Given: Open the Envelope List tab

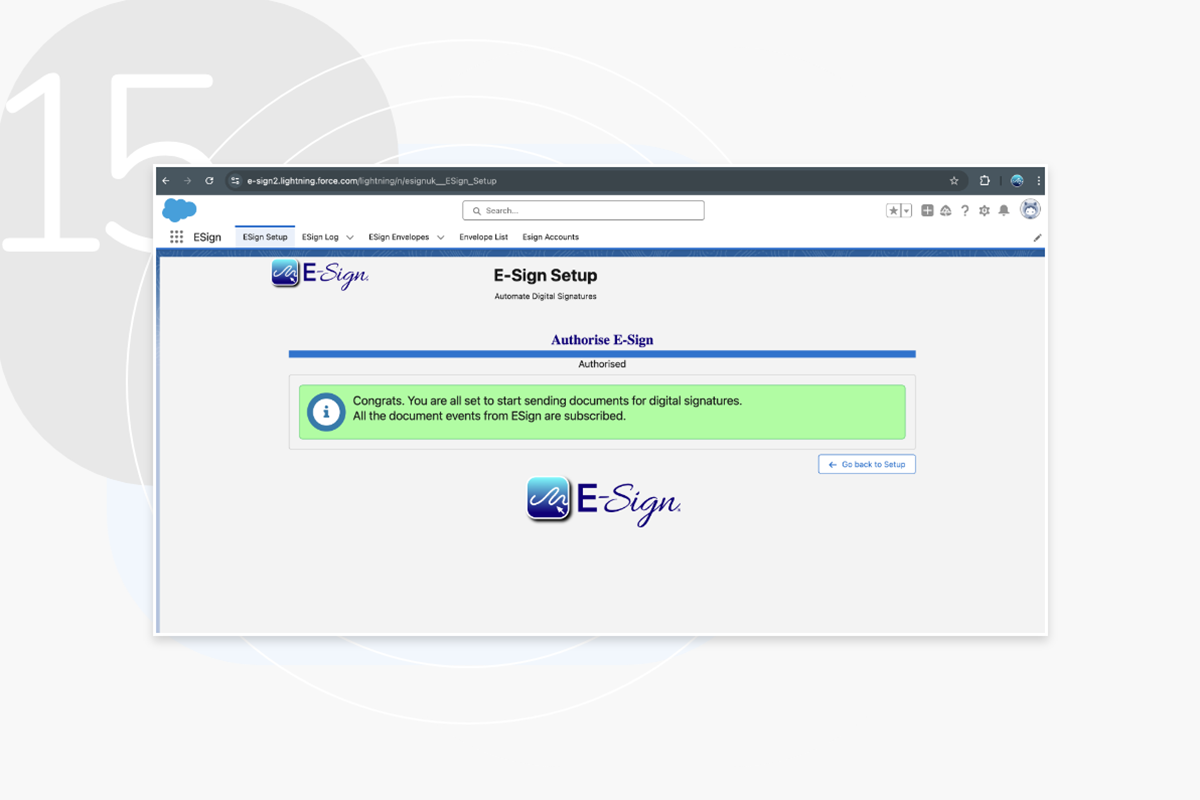Looking at the screenshot, I should [x=484, y=237].
